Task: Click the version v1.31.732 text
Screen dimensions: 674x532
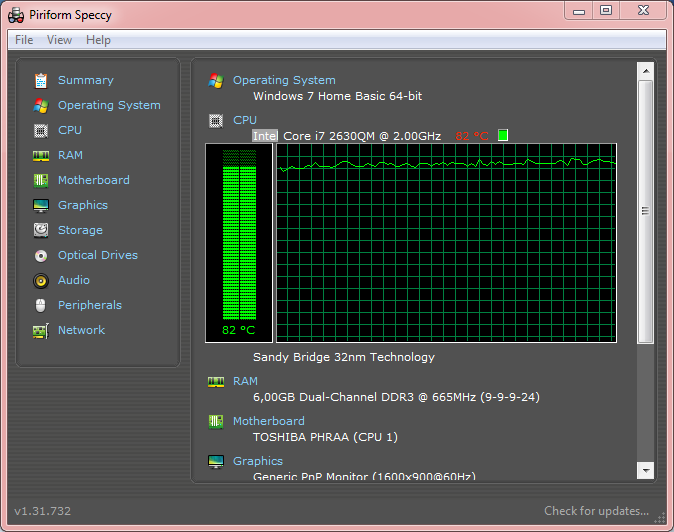Action: click(x=43, y=511)
